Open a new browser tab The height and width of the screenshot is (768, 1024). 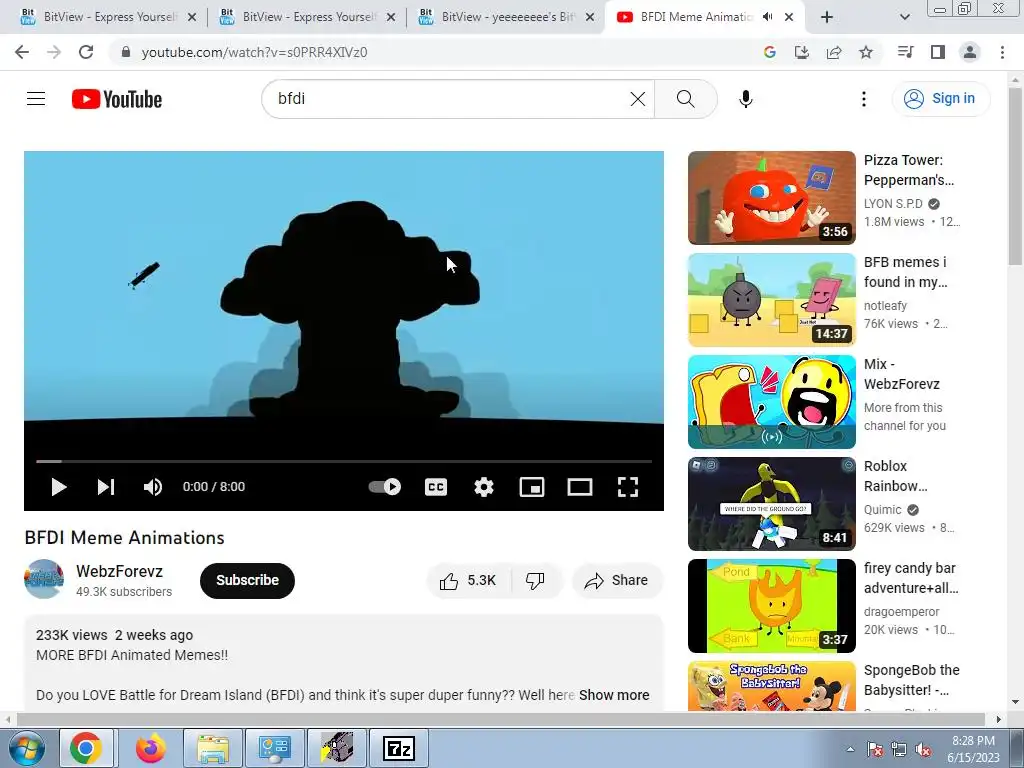click(827, 18)
